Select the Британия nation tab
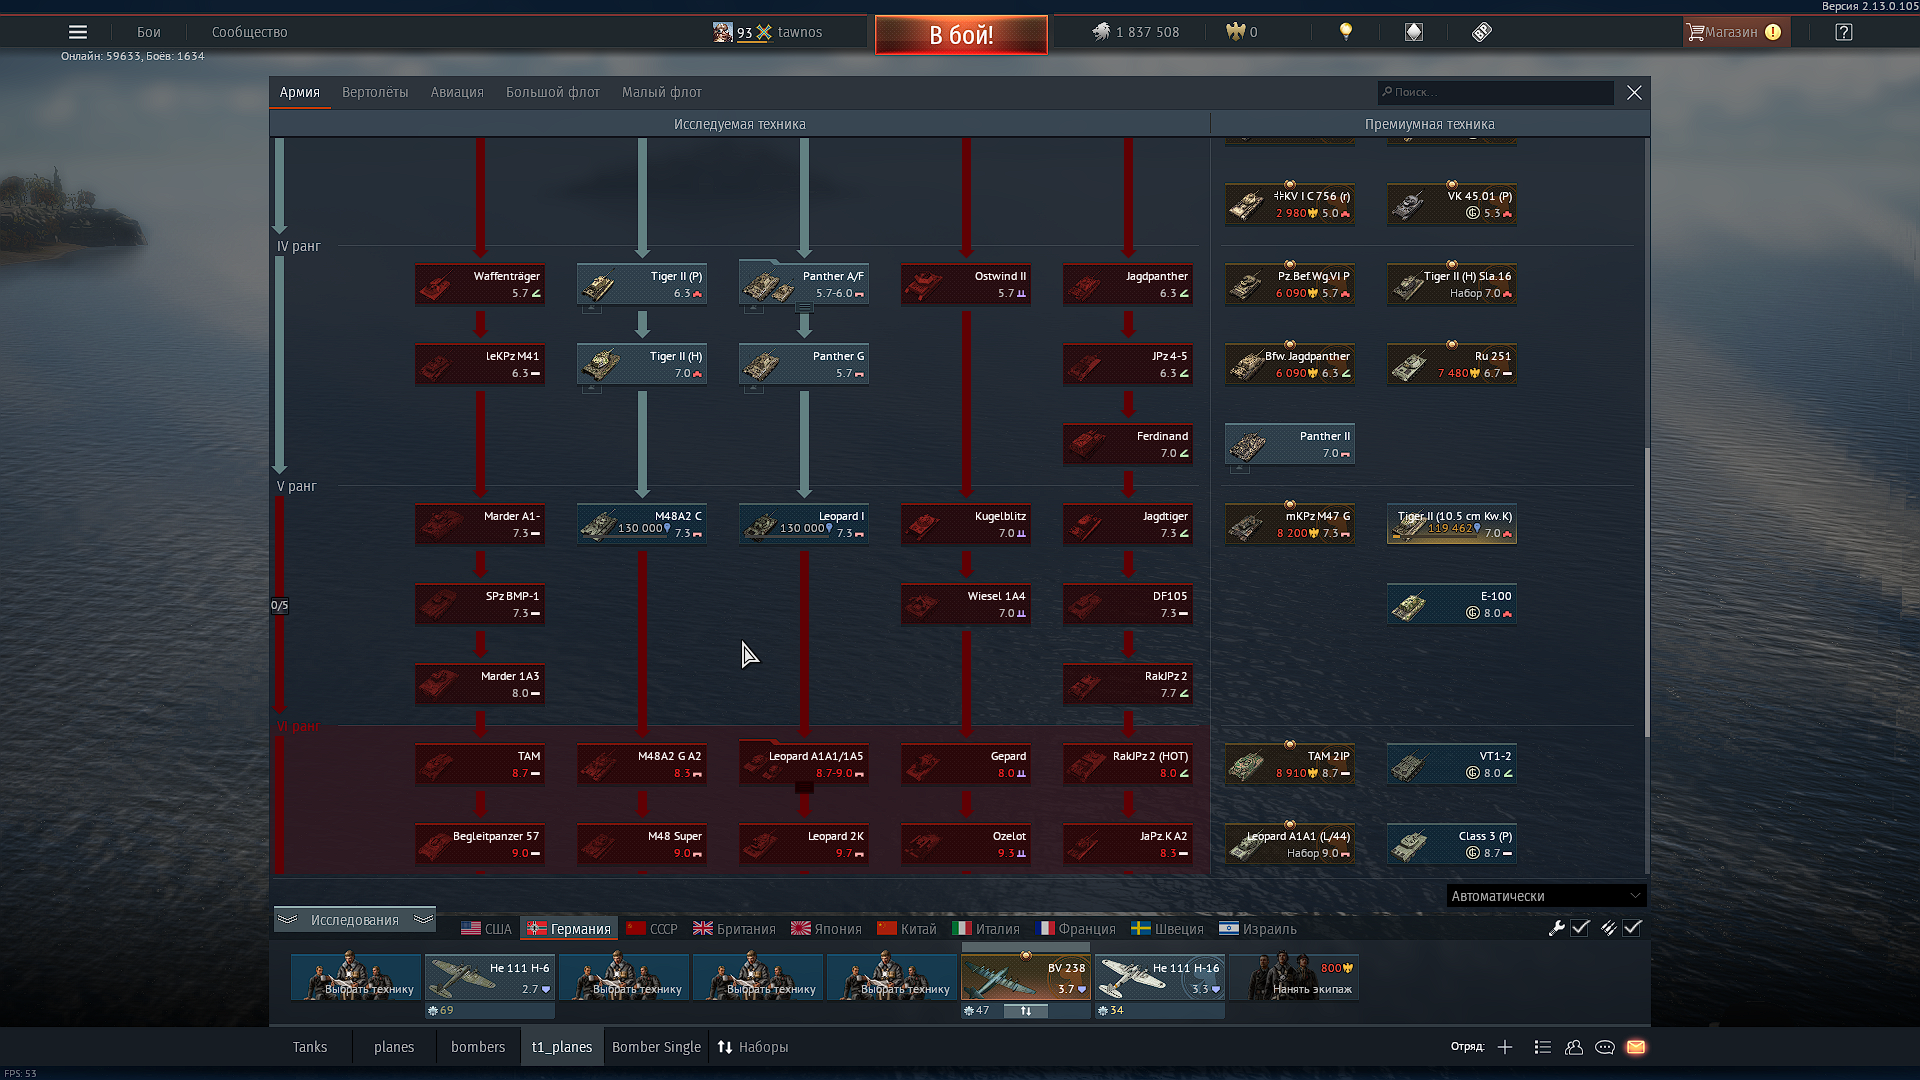The image size is (1920, 1080). pos(735,929)
